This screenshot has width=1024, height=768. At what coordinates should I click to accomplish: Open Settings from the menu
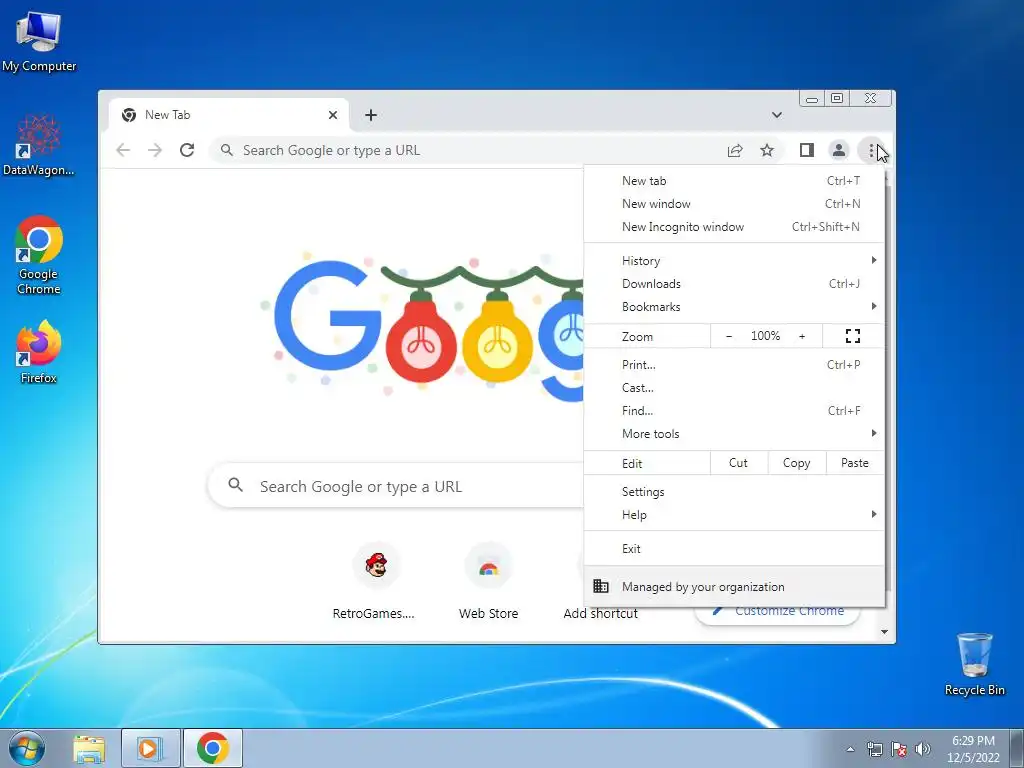(x=734, y=492)
